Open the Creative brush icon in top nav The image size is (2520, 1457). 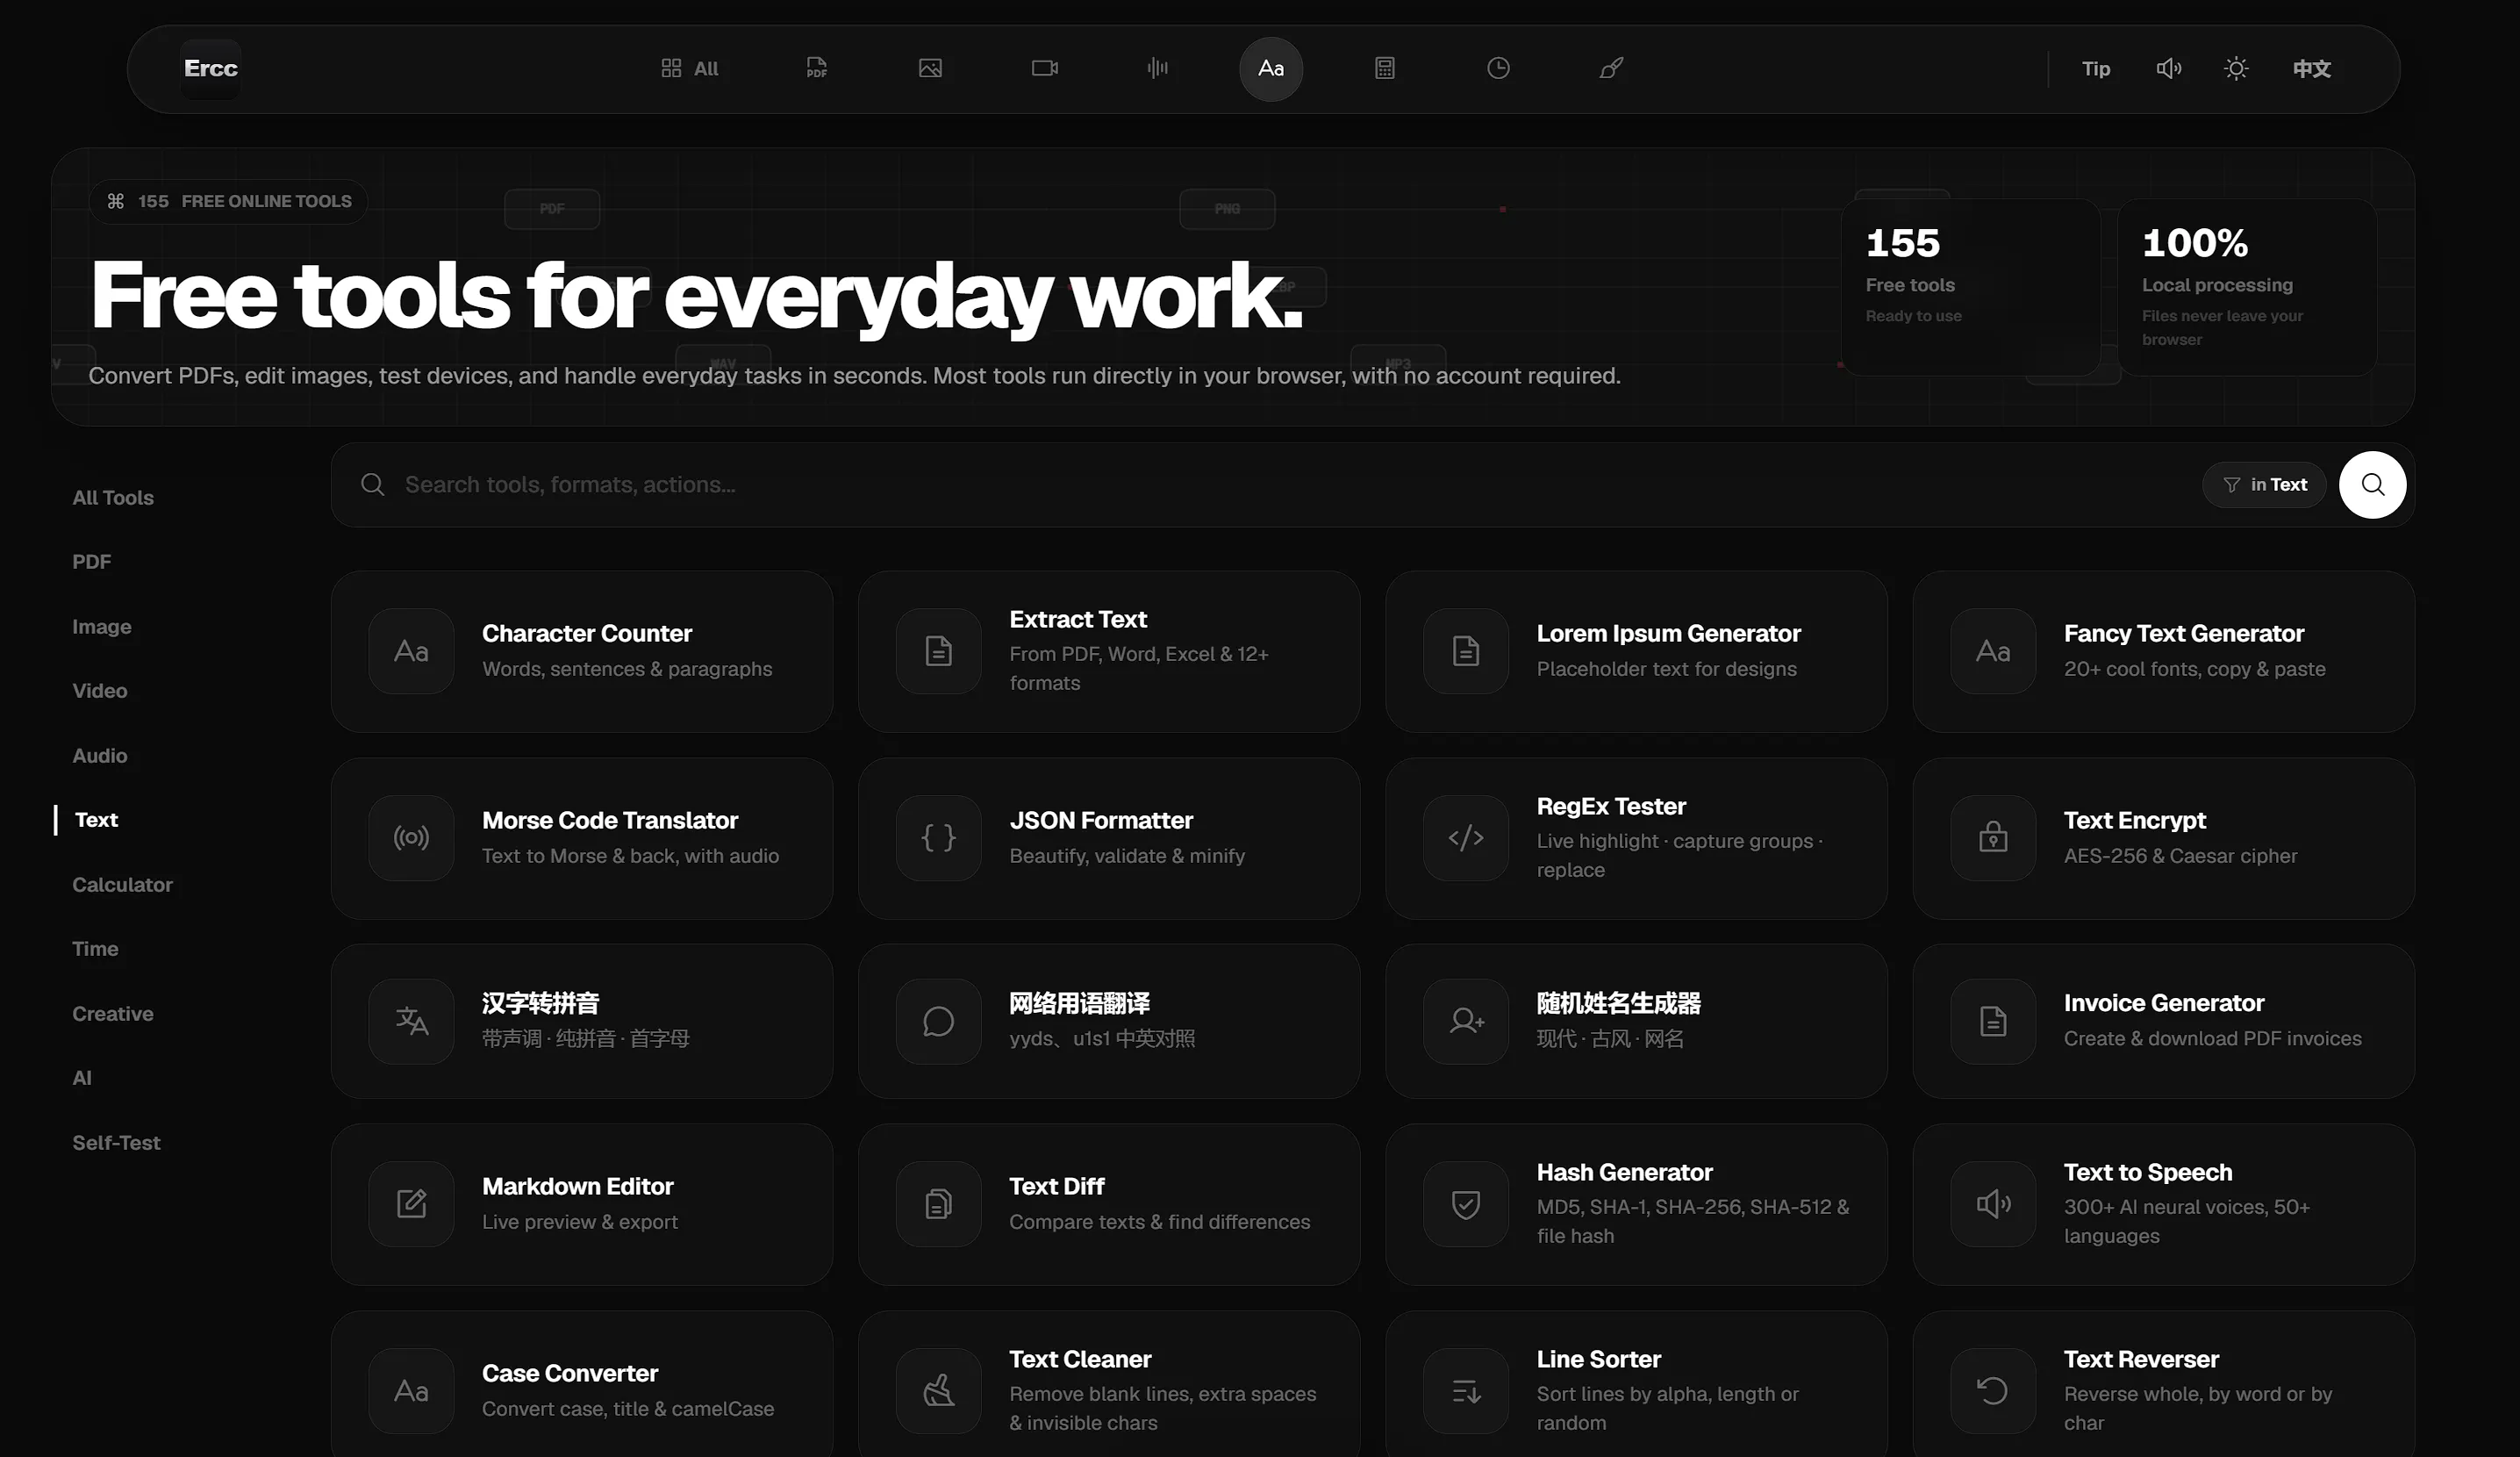click(1611, 68)
